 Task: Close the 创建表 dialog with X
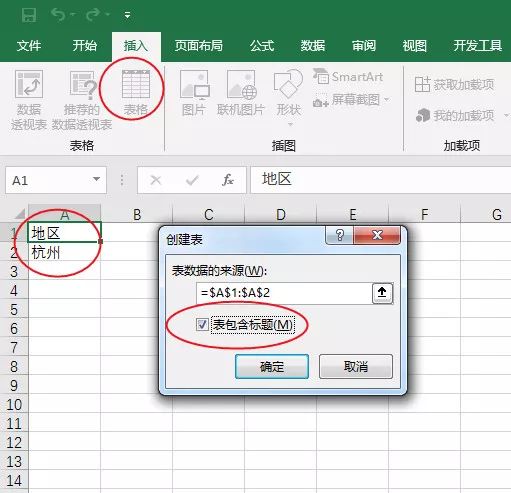tap(377, 235)
